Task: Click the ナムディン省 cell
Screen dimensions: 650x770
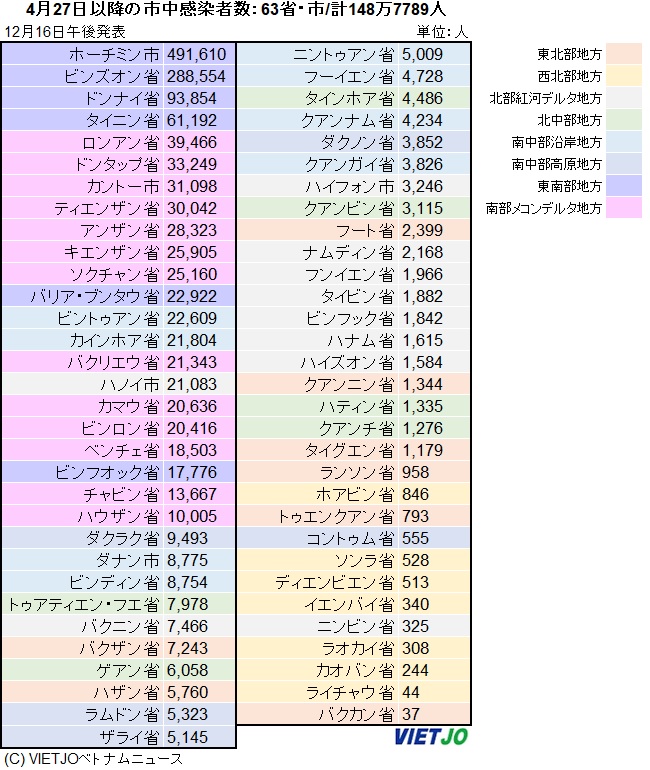Action: click(348, 252)
